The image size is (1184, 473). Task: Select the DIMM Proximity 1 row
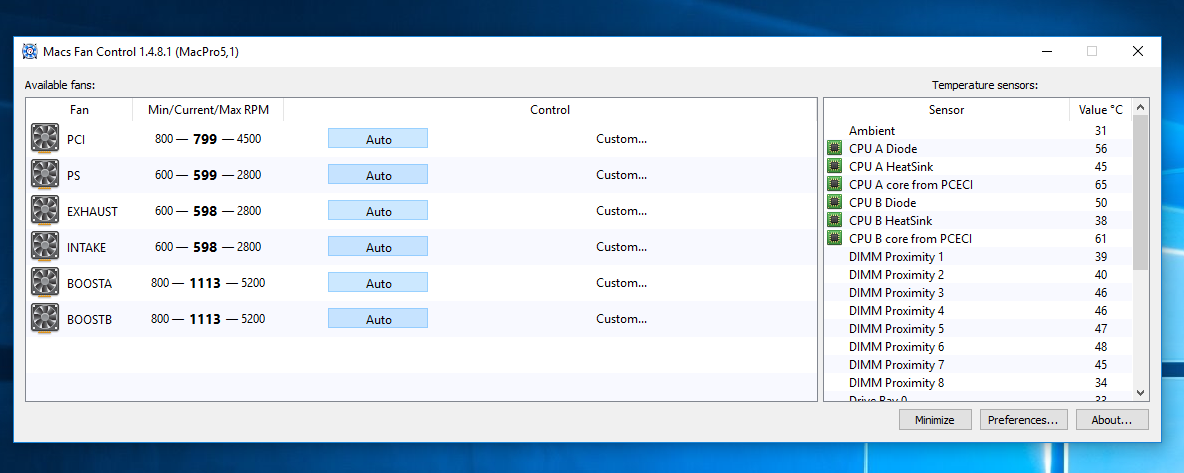(979, 257)
